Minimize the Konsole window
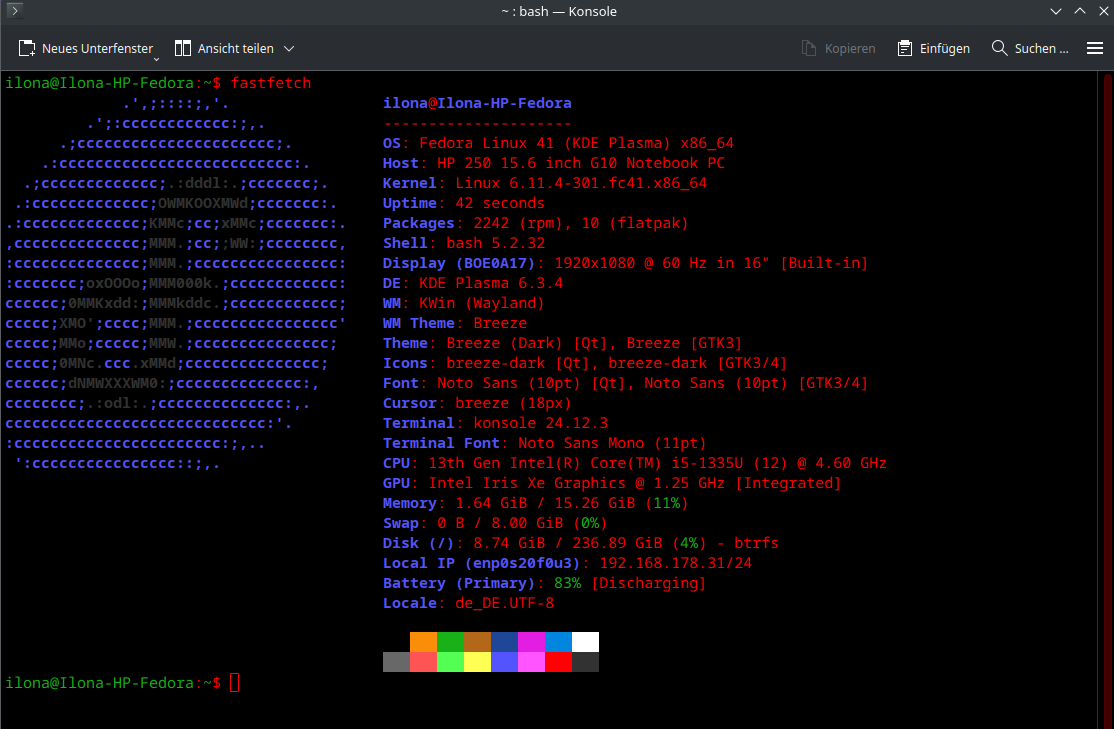 click(x=1056, y=11)
